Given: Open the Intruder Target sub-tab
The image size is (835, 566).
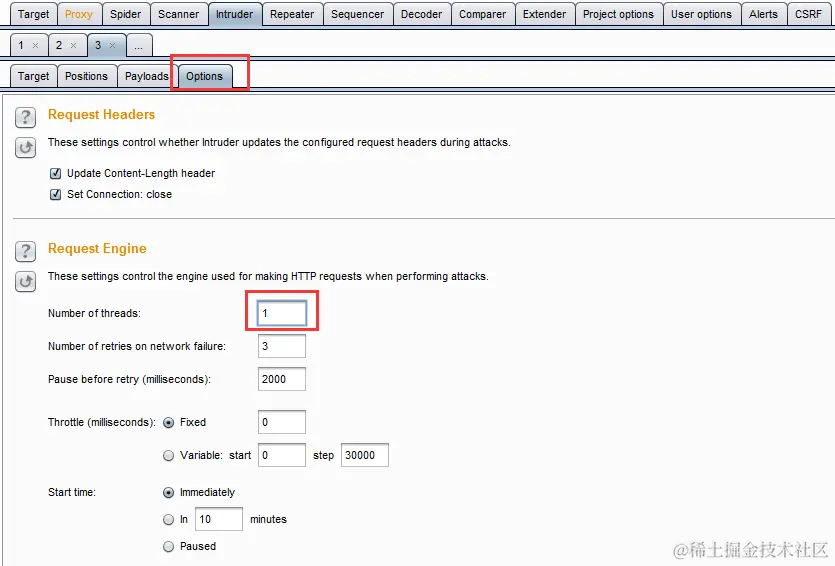Looking at the screenshot, I should [x=33, y=76].
